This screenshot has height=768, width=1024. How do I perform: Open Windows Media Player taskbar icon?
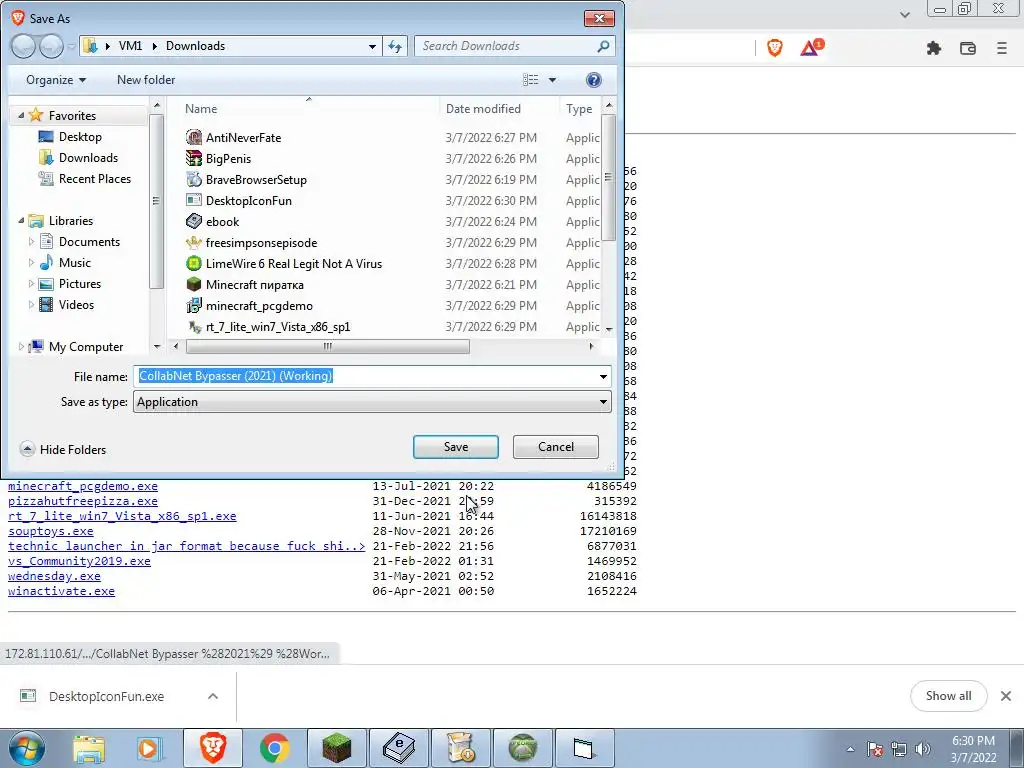pyautogui.click(x=150, y=748)
